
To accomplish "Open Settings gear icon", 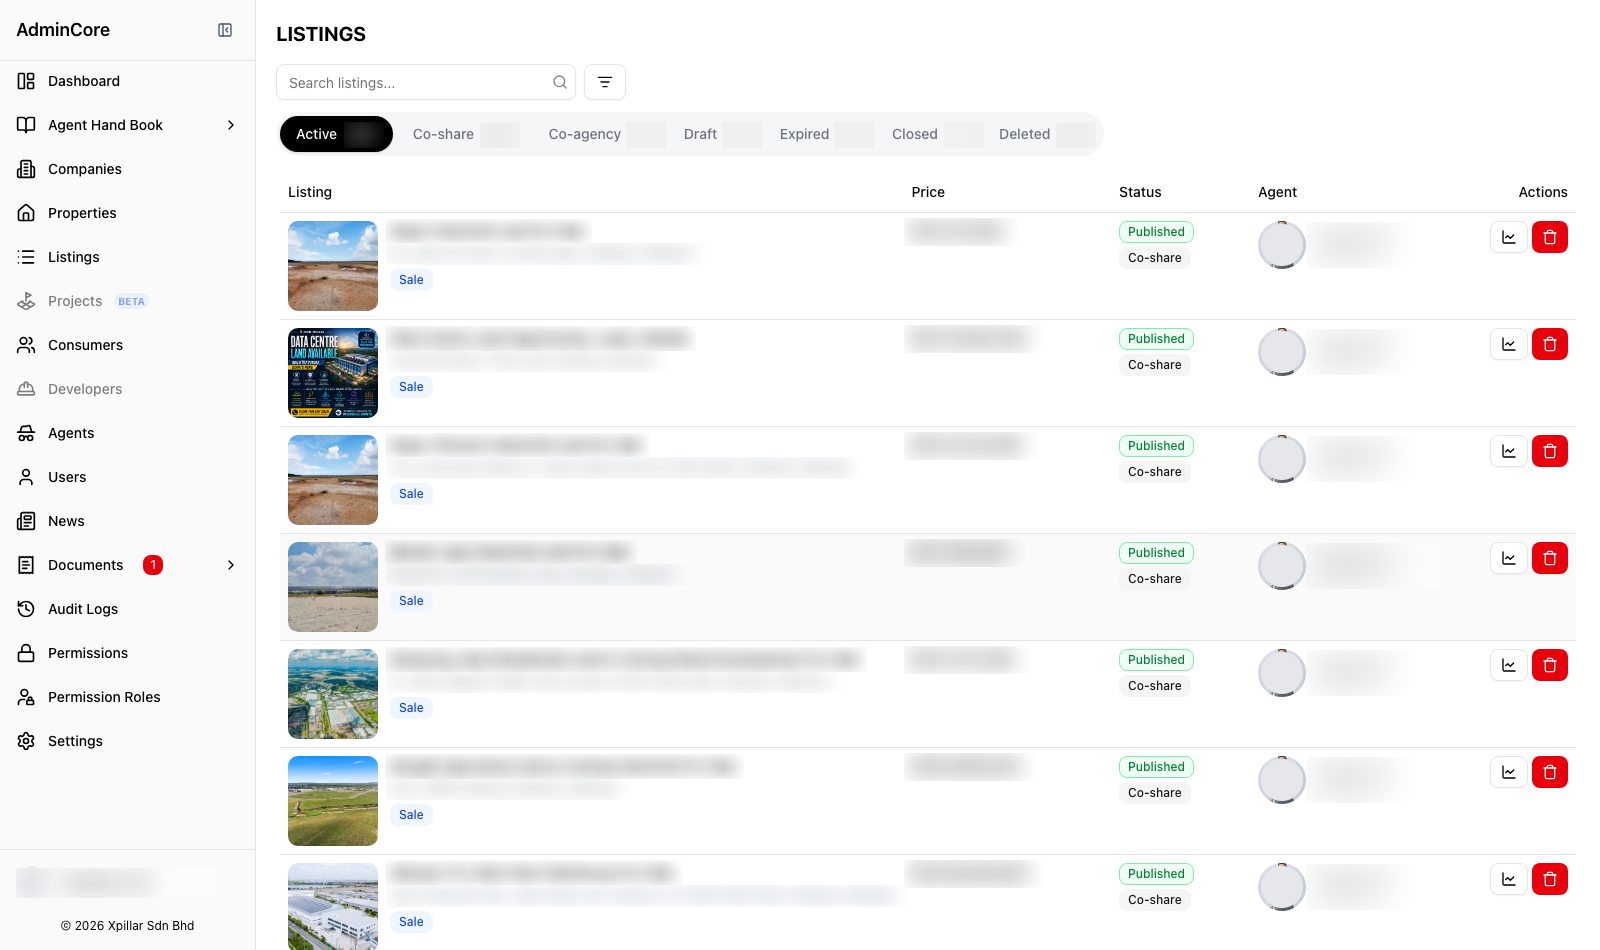I will tap(26, 741).
